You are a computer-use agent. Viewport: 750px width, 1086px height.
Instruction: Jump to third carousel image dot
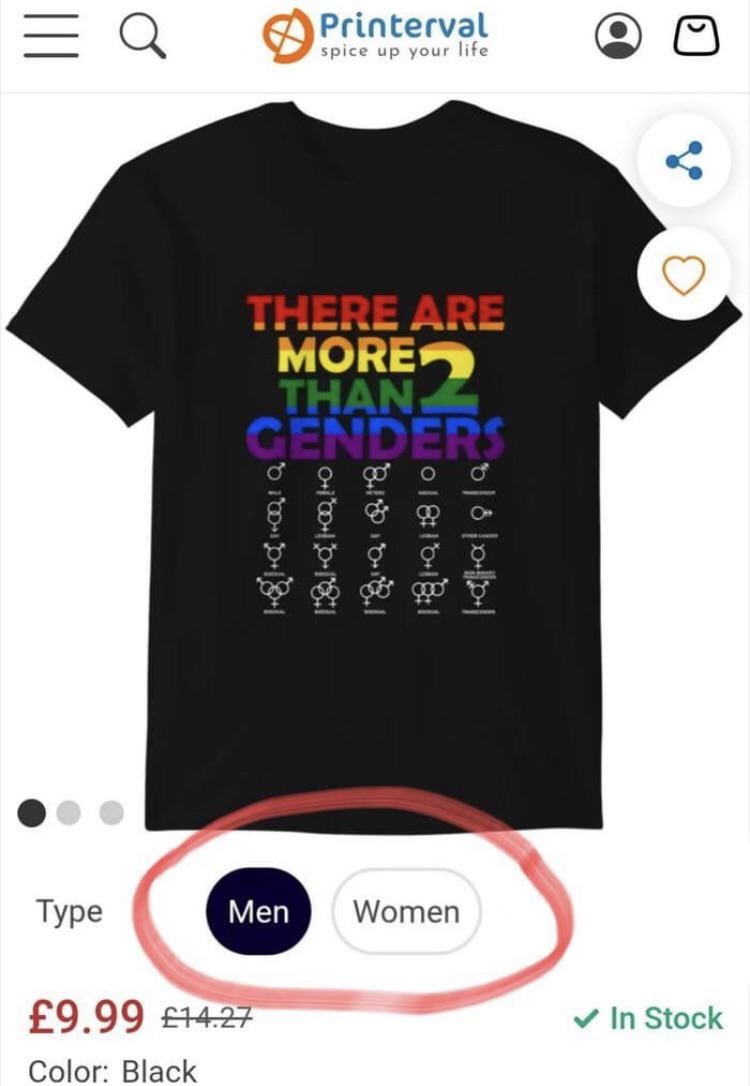click(x=111, y=812)
